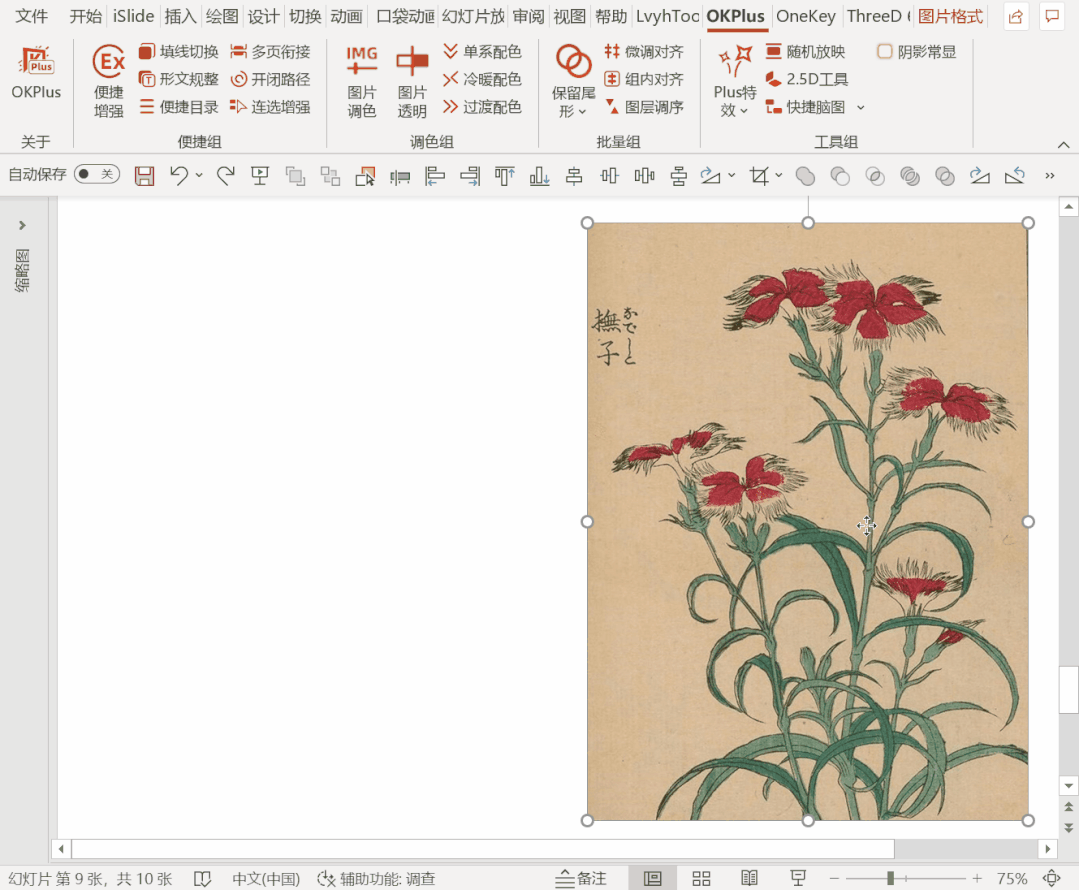Collapse the ribbon with caret
The image size is (1079, 890).
(1063, 144)
